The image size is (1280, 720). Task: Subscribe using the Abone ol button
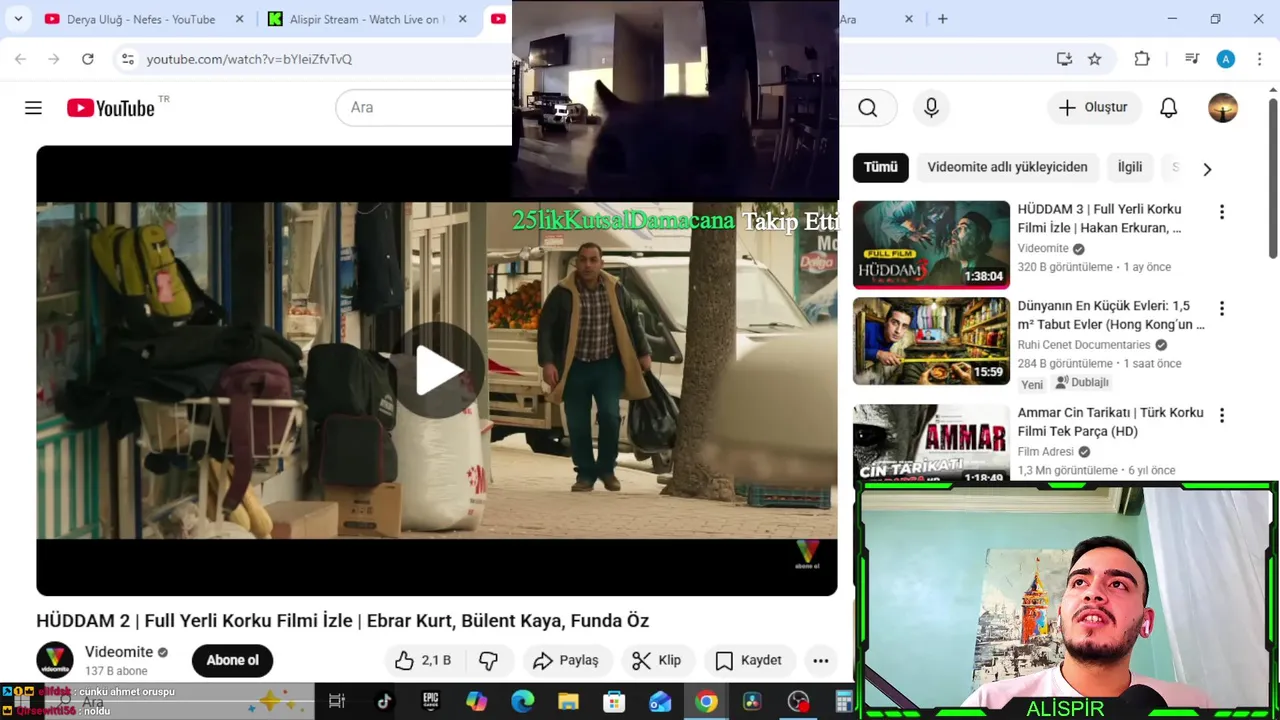pyautogui.click(x=232, y=660)
